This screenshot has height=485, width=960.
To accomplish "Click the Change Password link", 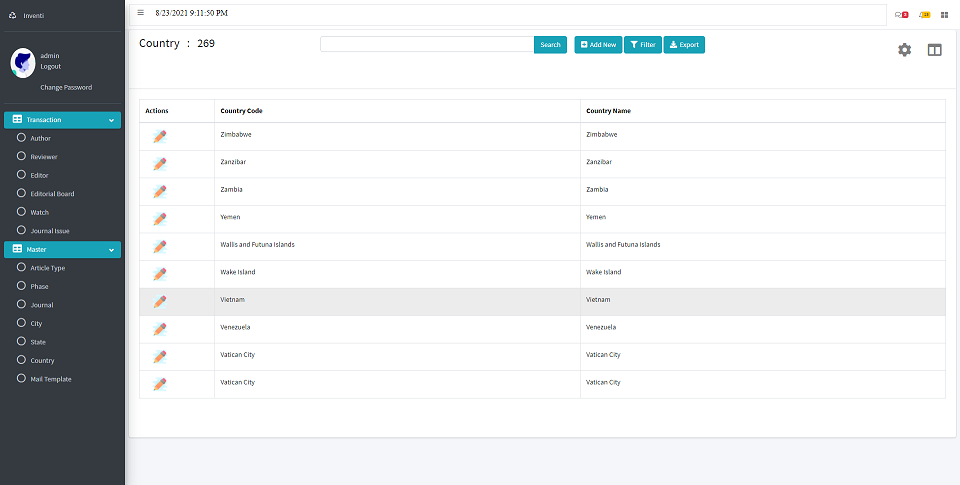I will click(66, 87).
